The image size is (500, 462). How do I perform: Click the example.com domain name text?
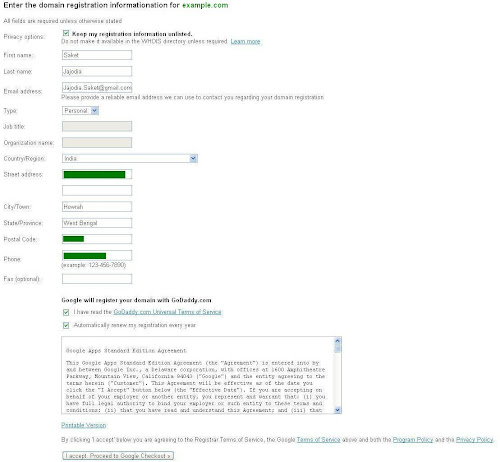pos(205,5)
